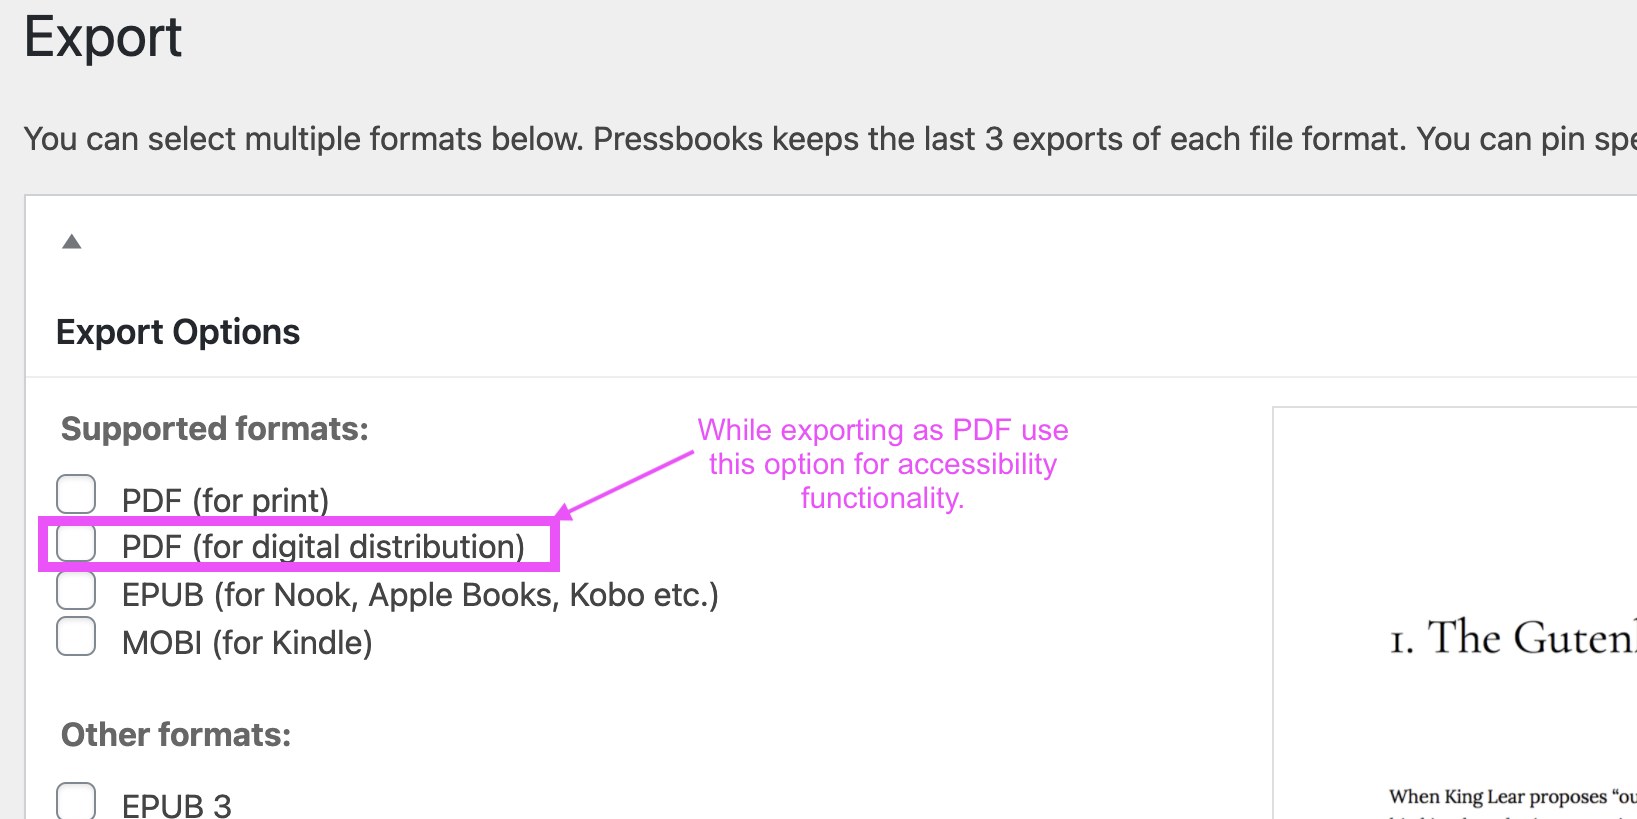Enable the EPUB 3 export format
This screenshot has width=1637, height=819.
pyautogui.click(x=75, y=800)
